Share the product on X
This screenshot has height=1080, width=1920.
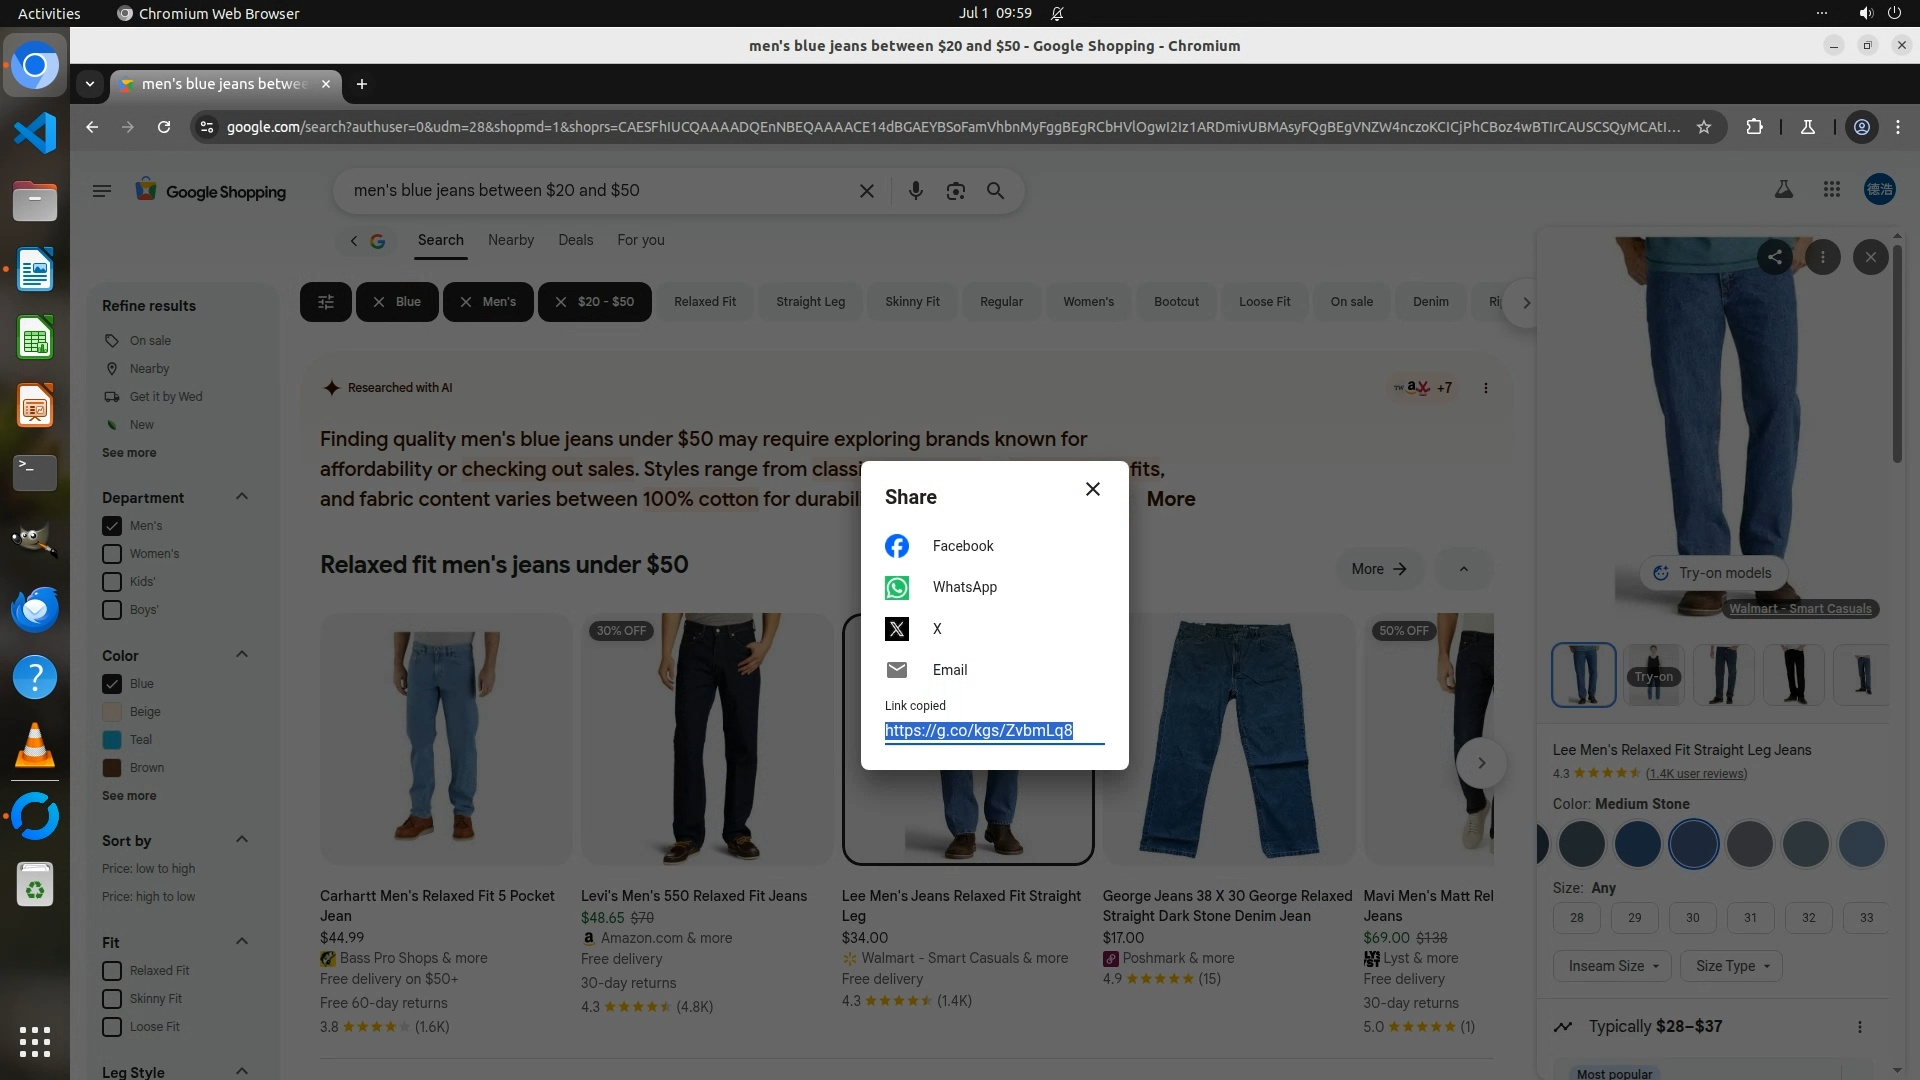[x=897, y=629]
